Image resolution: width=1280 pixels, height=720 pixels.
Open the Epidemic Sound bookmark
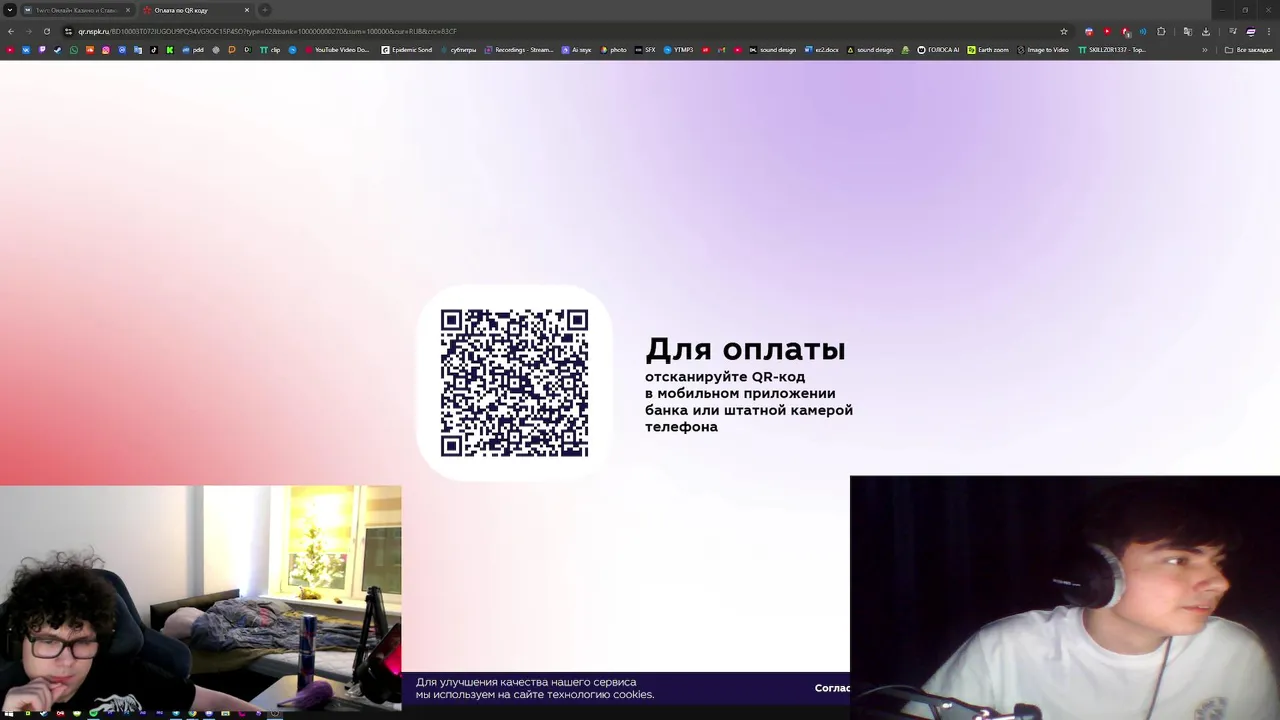click(x=406, y=49)
